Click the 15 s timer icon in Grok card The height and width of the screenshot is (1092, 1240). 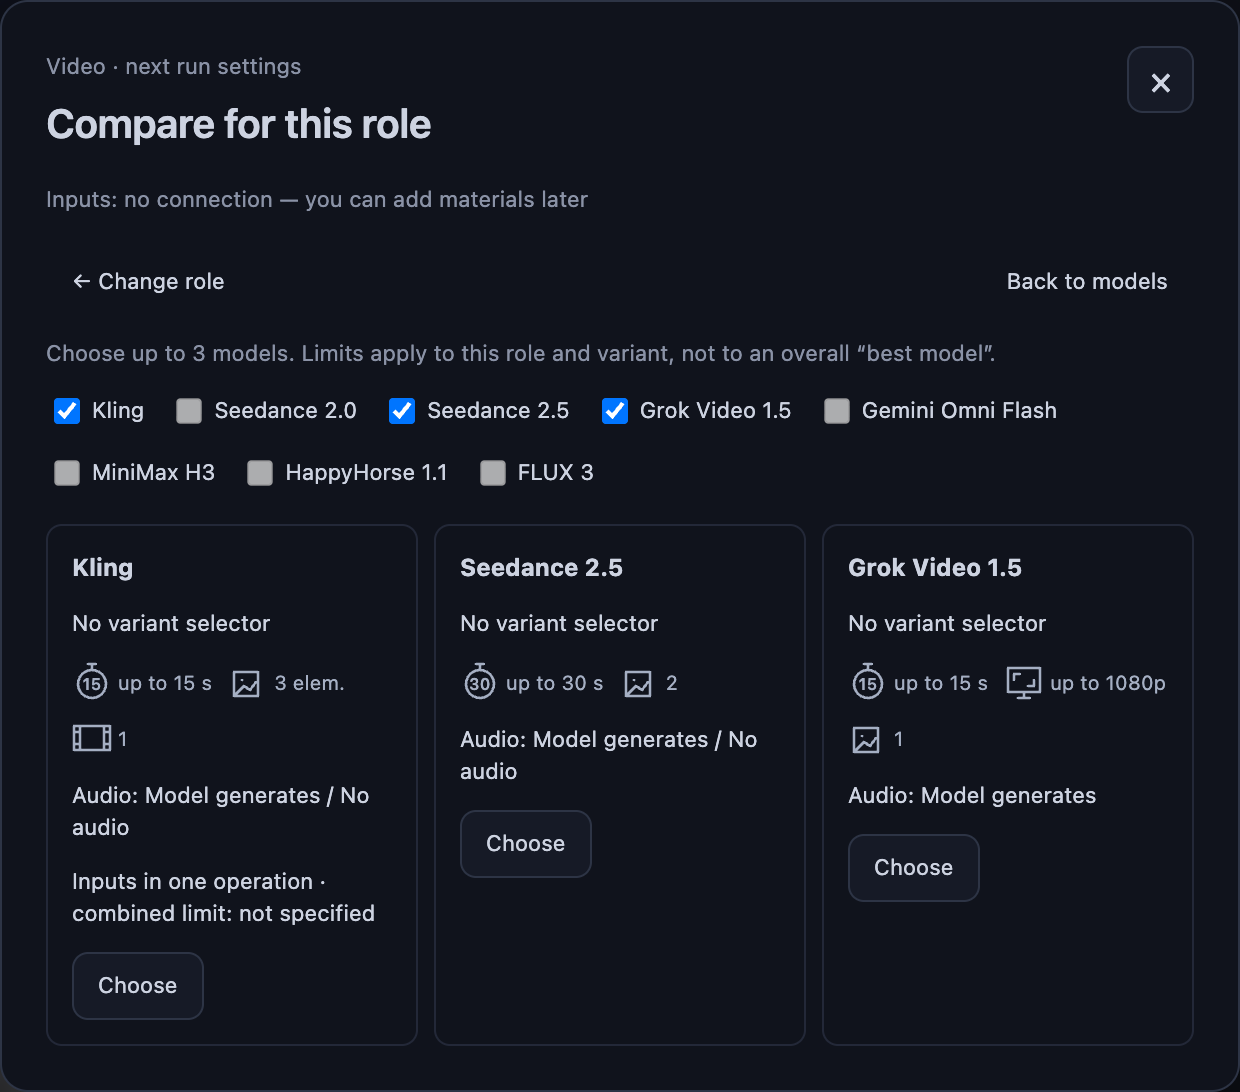(x=868, y=682)
